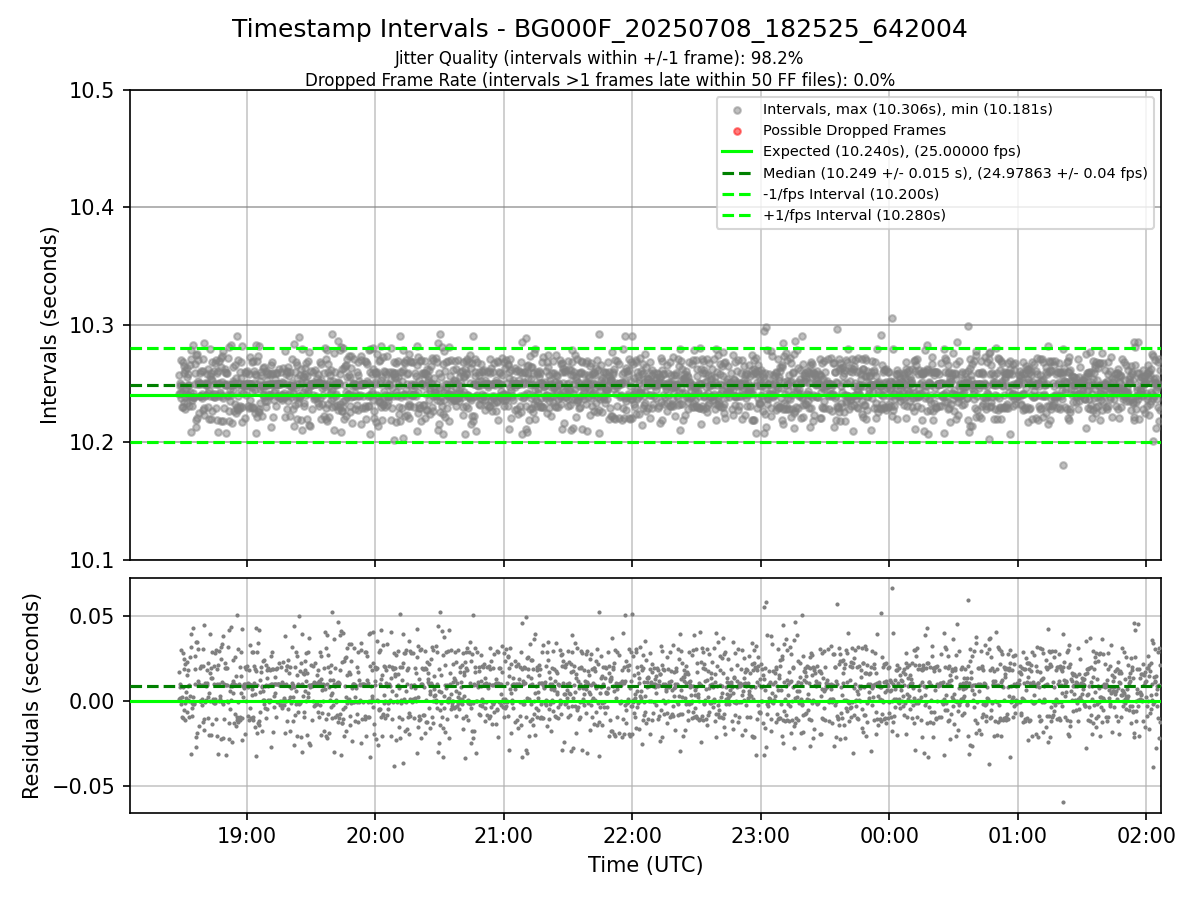Click the minimum interval outlier point near 10.18s

point(1063,465)
